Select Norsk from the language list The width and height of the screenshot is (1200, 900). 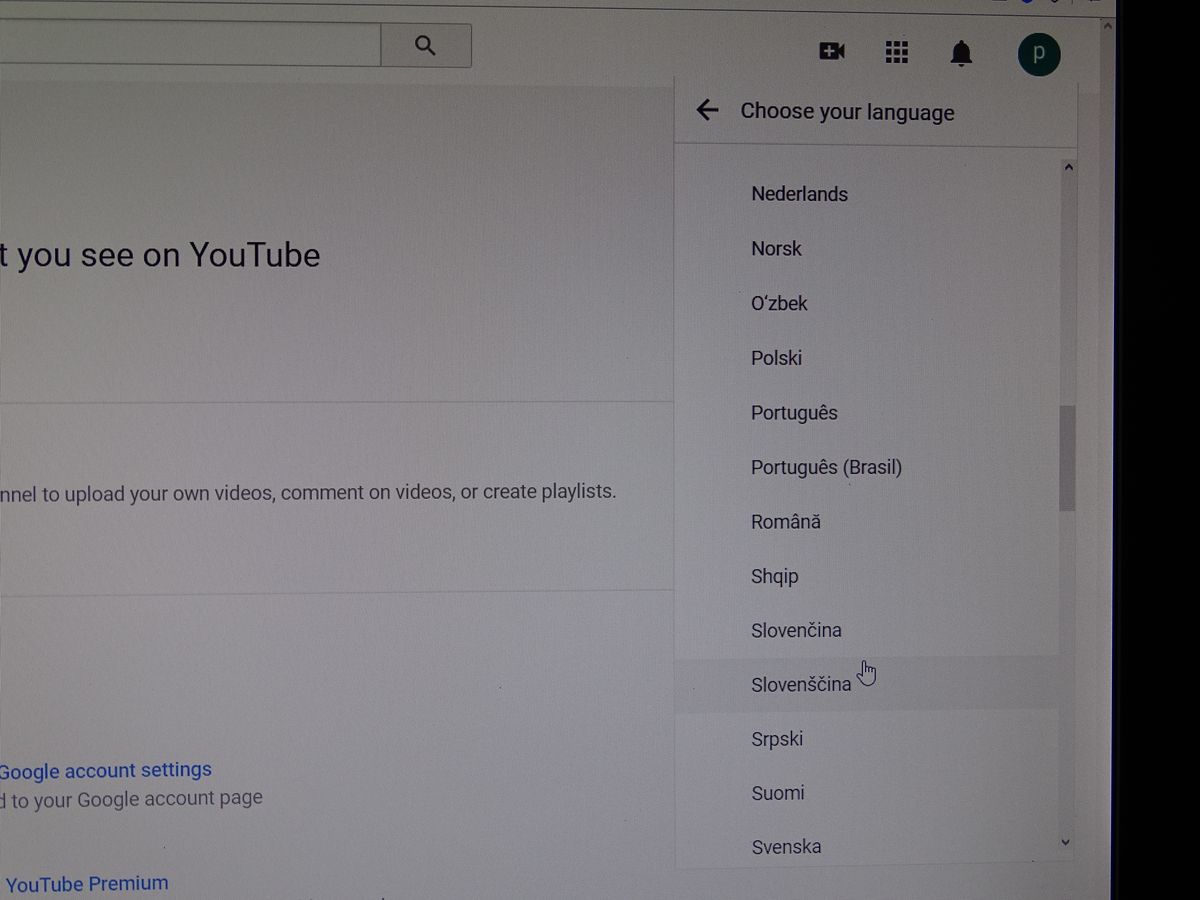(x=776, y=249)
